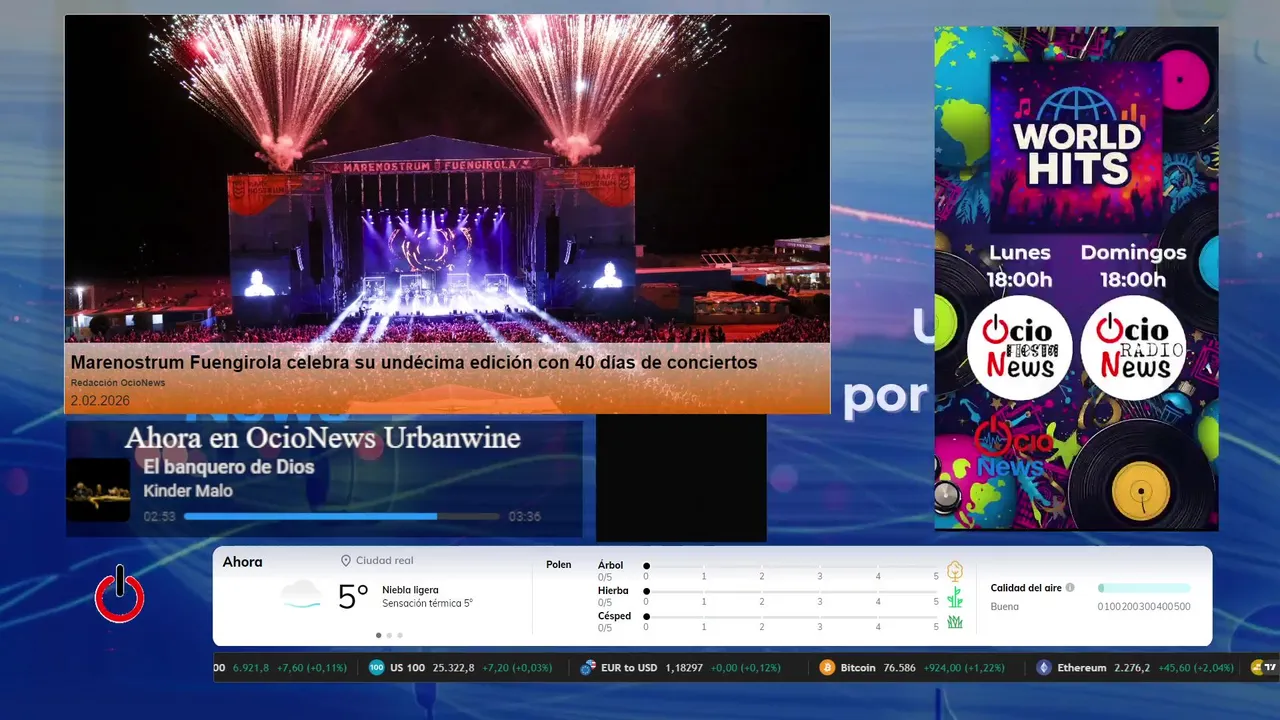Click the song title El banquero de Dios
The width and height of the screenshot is (1280, 720).
[x=229, y=467]
